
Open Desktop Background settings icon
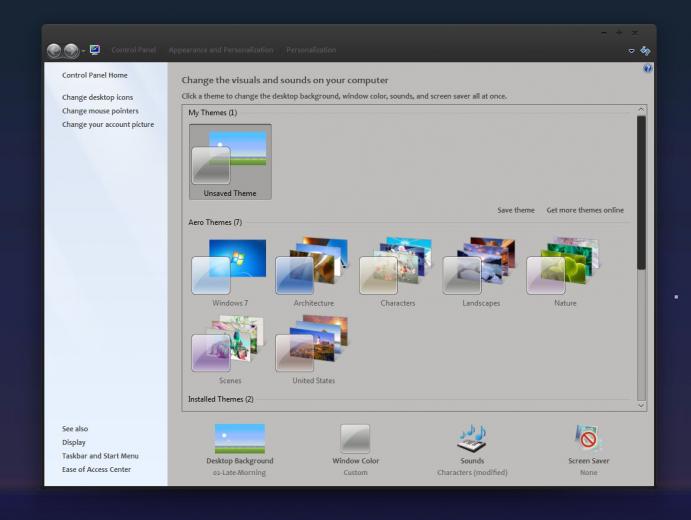[x=240, y=439]
